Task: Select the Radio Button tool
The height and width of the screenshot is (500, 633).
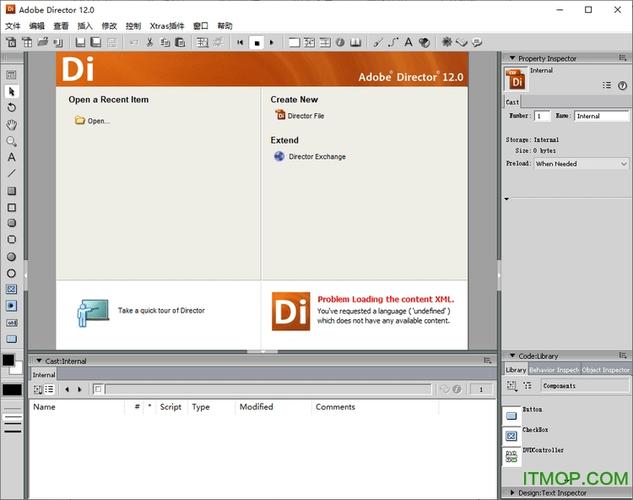Action: click(11, 306)
